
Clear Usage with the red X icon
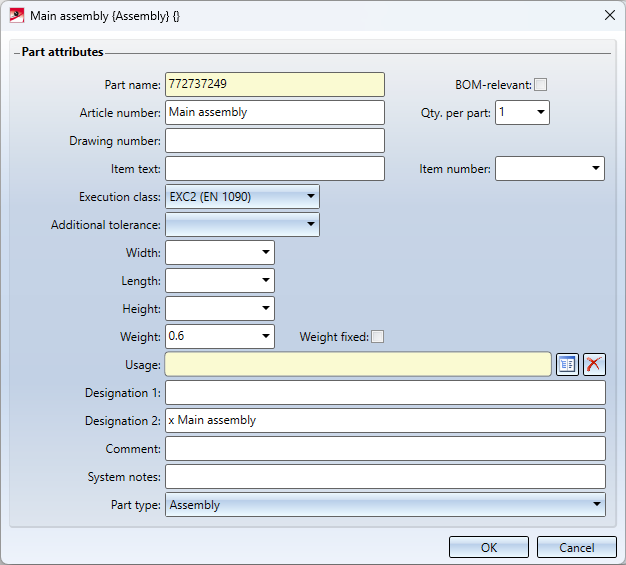(595, 365)
